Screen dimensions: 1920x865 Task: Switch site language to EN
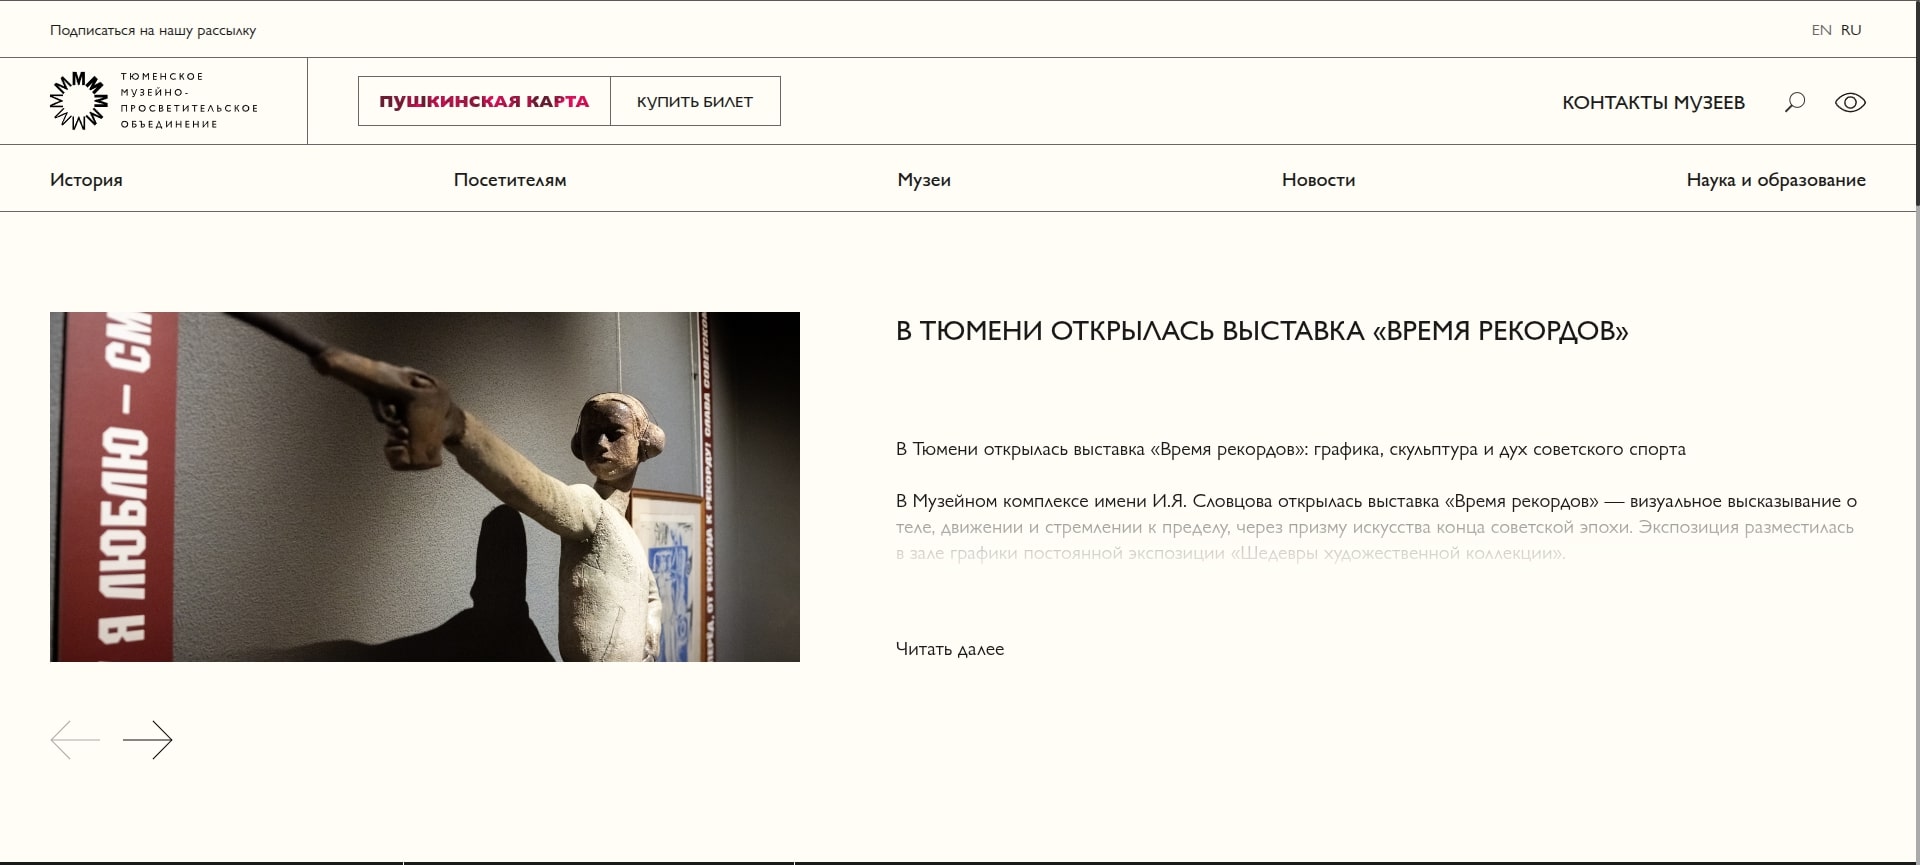(1821, 30)
